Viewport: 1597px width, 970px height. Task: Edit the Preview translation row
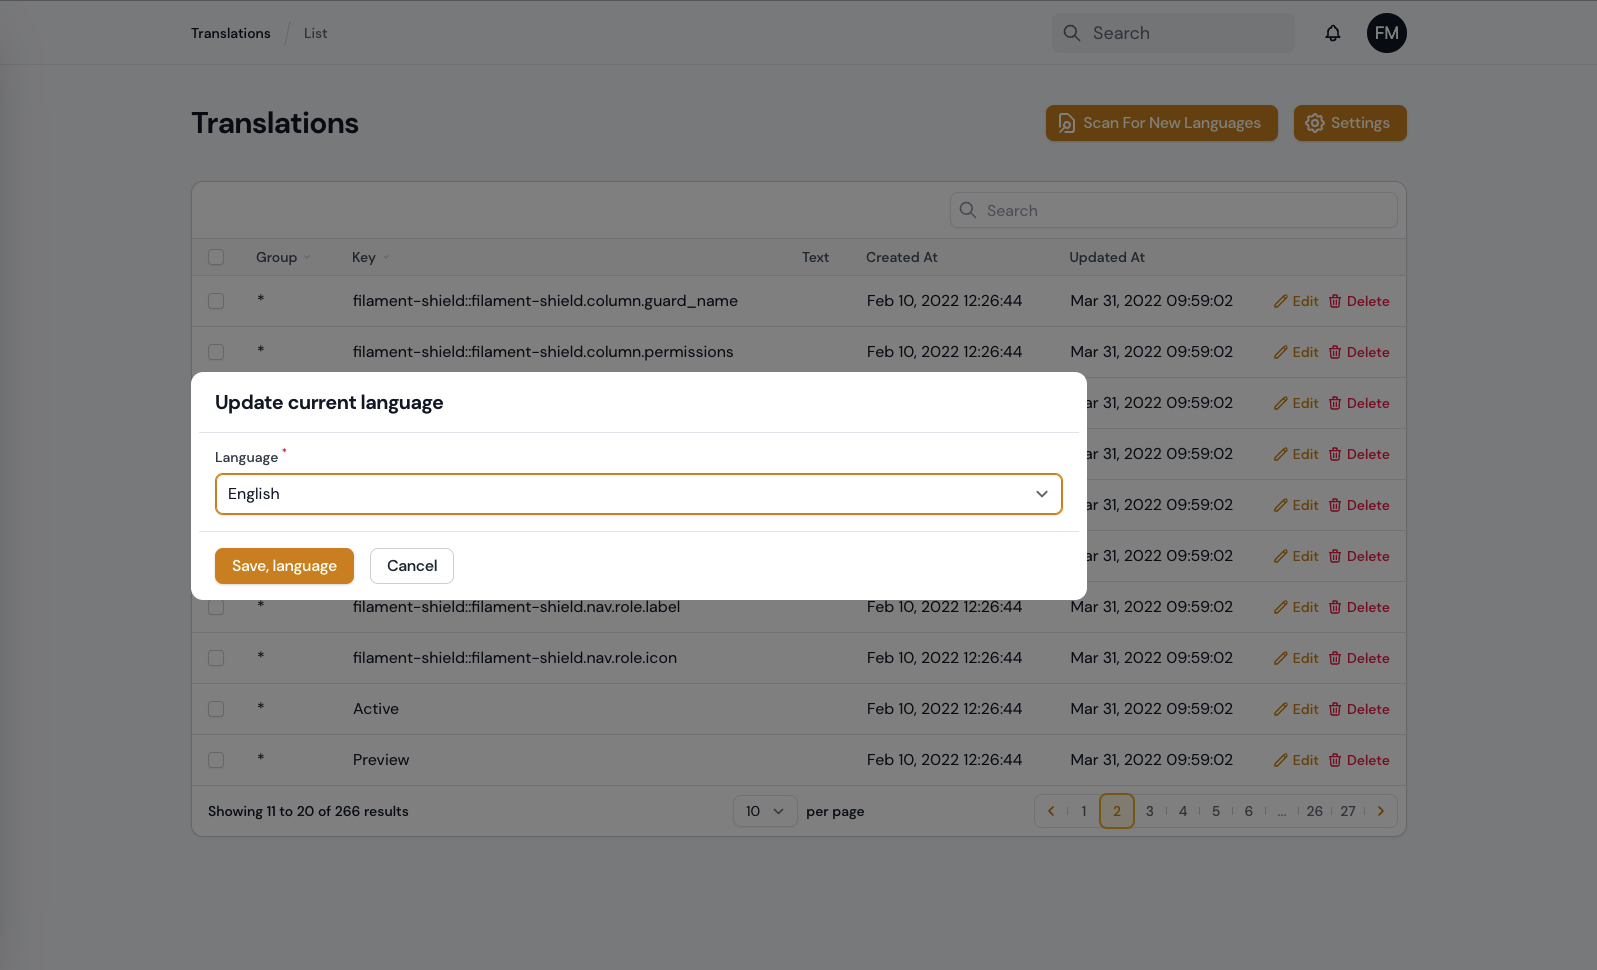[x=1296, y=760]
